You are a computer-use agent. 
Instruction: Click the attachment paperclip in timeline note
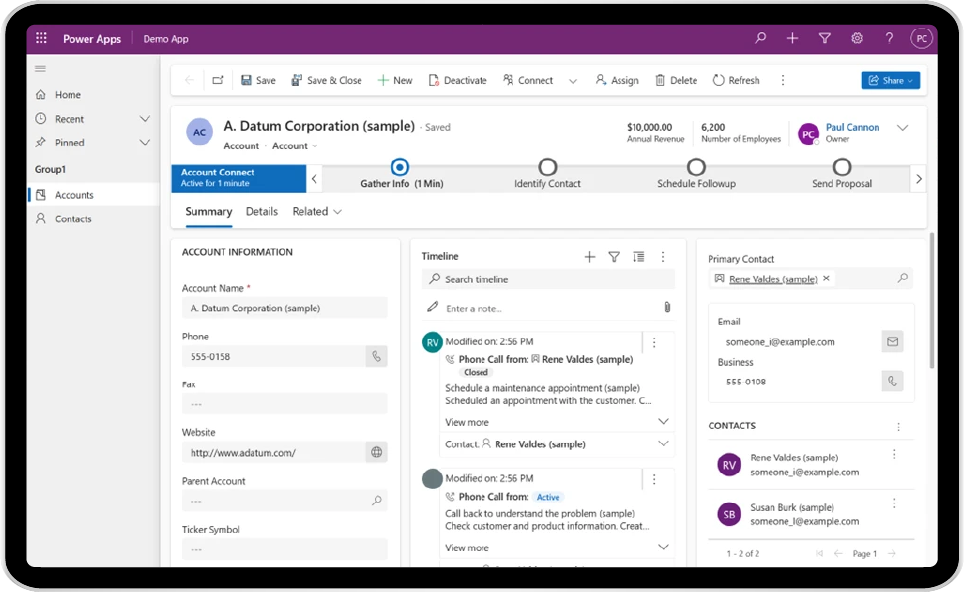point(667,307)
